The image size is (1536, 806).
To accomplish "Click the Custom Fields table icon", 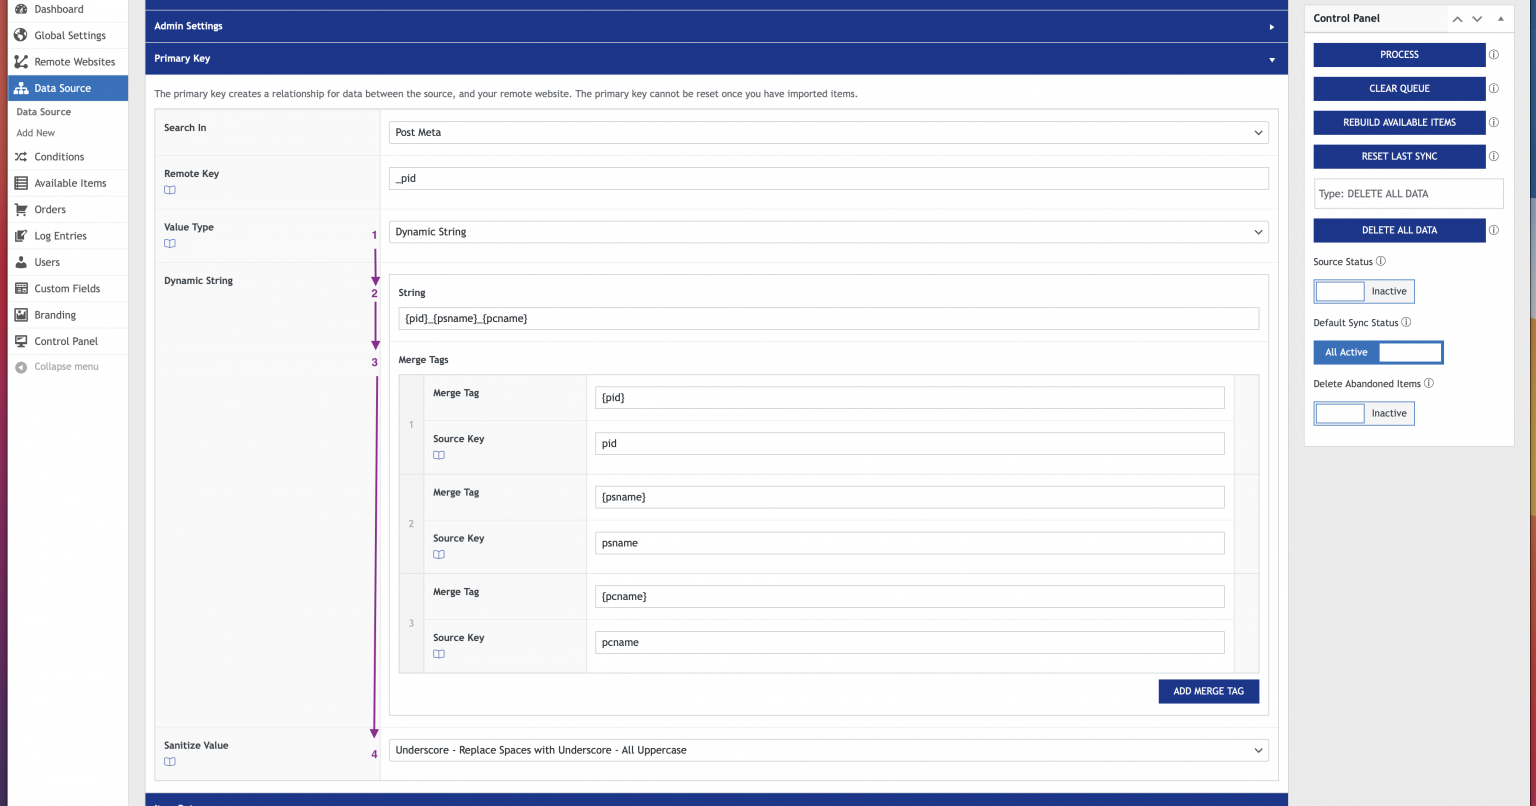I will [21, 289].
